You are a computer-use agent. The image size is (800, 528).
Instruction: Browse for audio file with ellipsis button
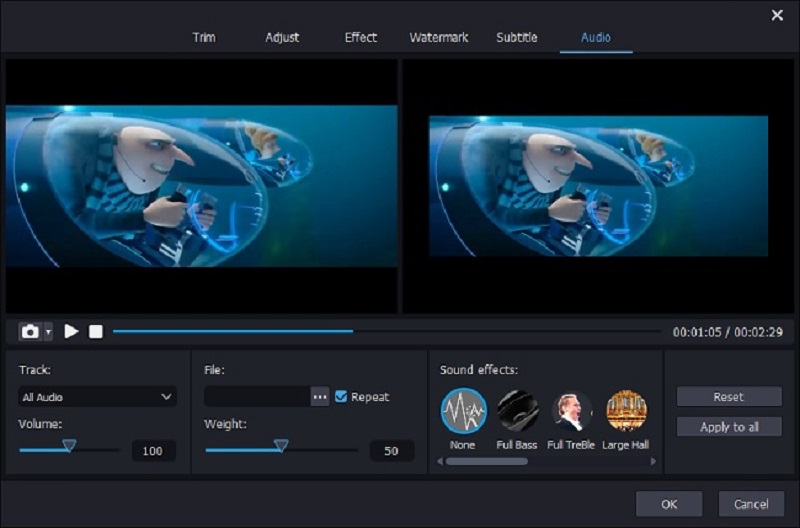pos(320,397)
